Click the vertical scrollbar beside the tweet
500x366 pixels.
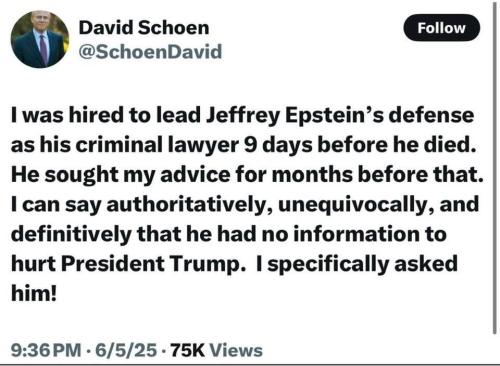click(x=494, y=167)
